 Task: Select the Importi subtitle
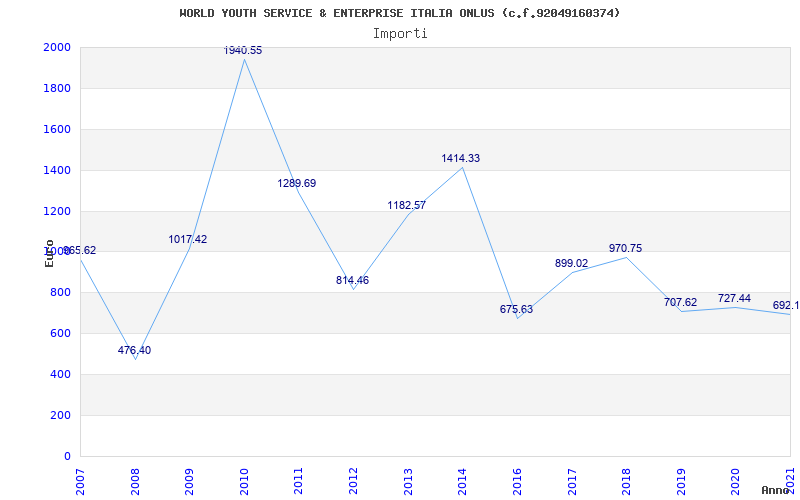400,34
